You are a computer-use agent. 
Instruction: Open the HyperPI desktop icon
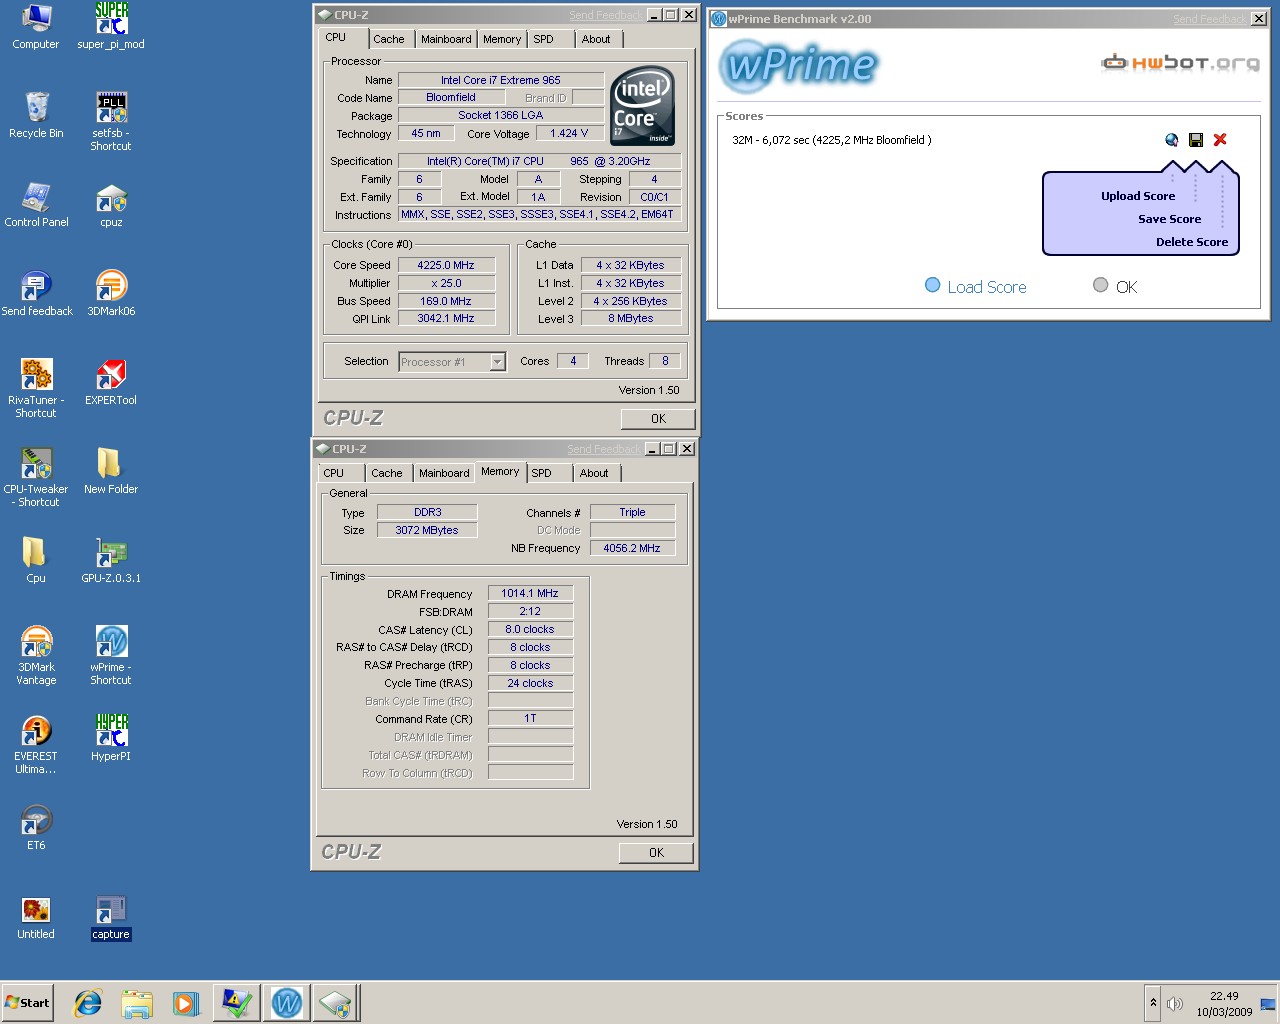point(111,738)
